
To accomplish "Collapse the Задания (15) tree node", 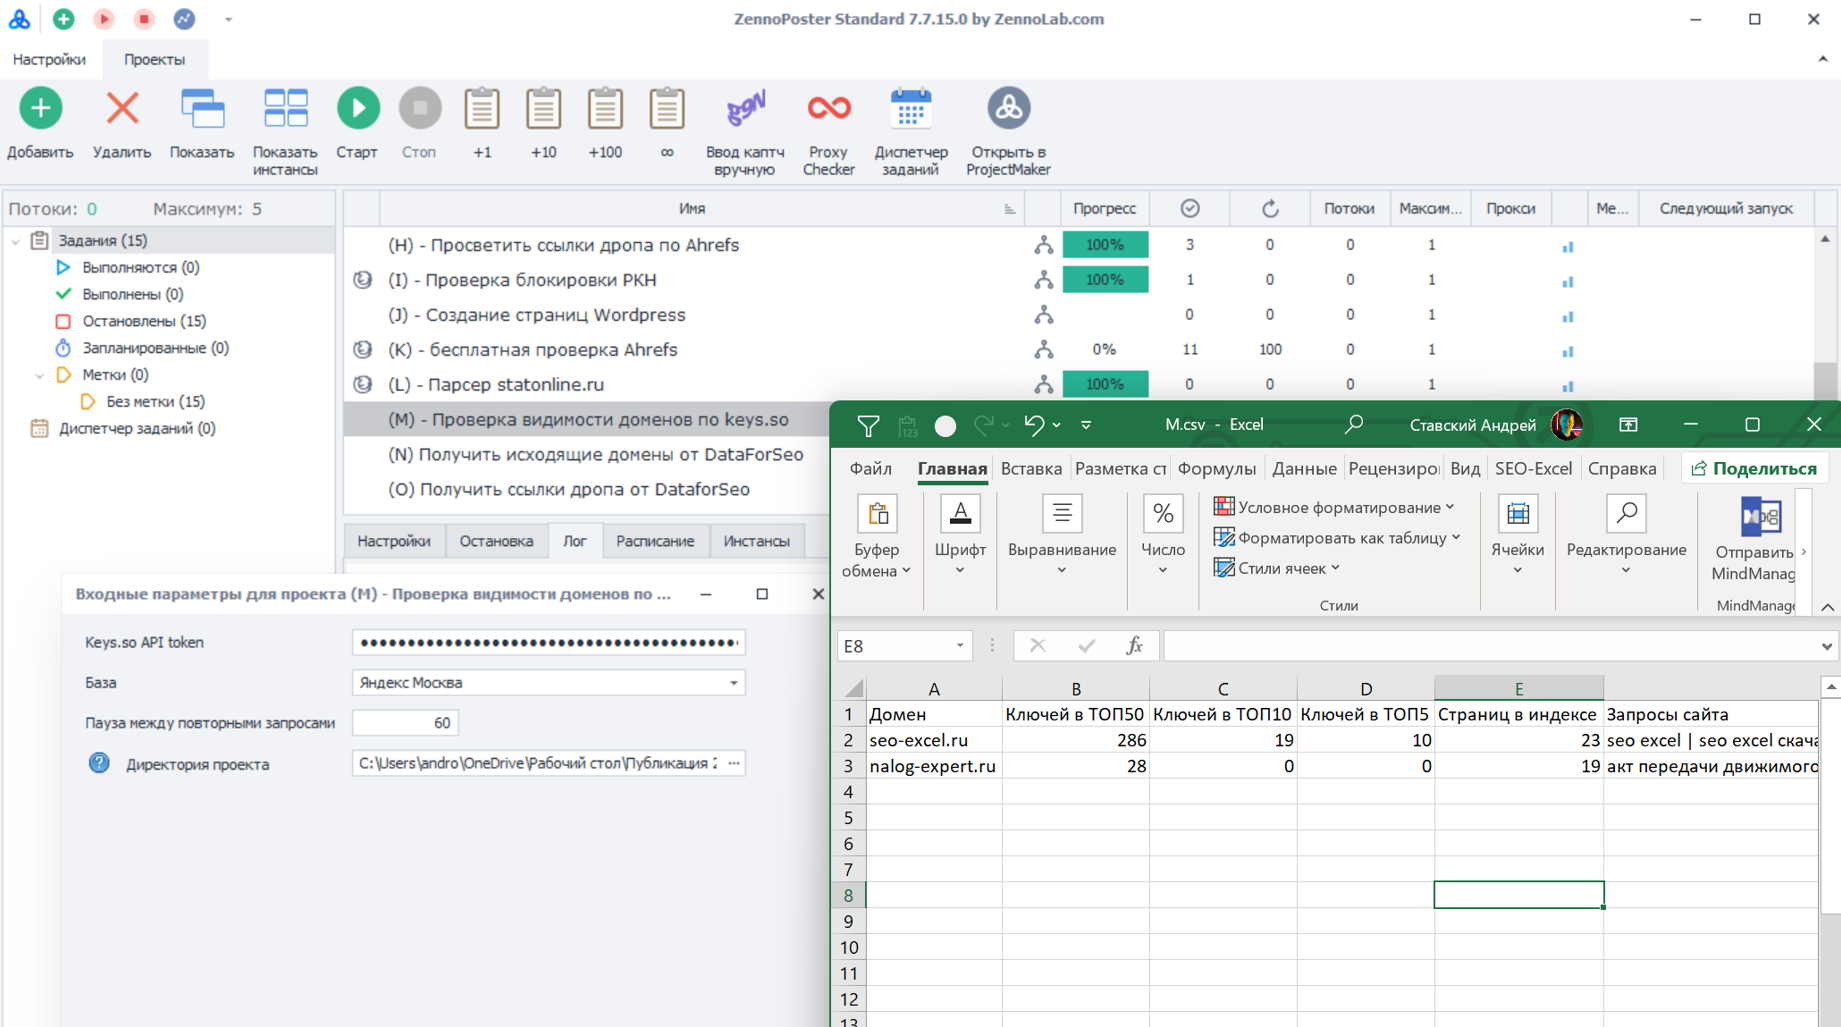I will tap(15, 241).
